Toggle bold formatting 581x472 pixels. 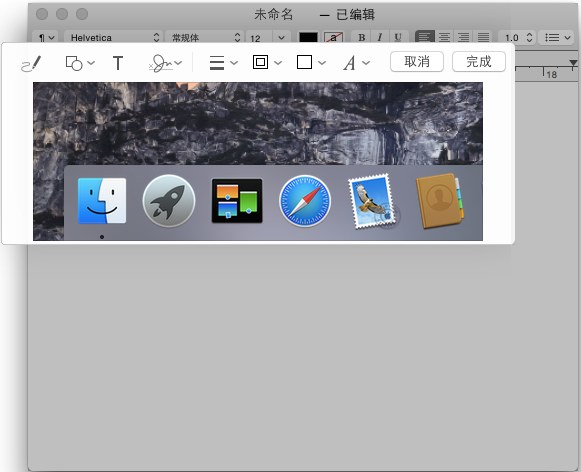(362, 37)
